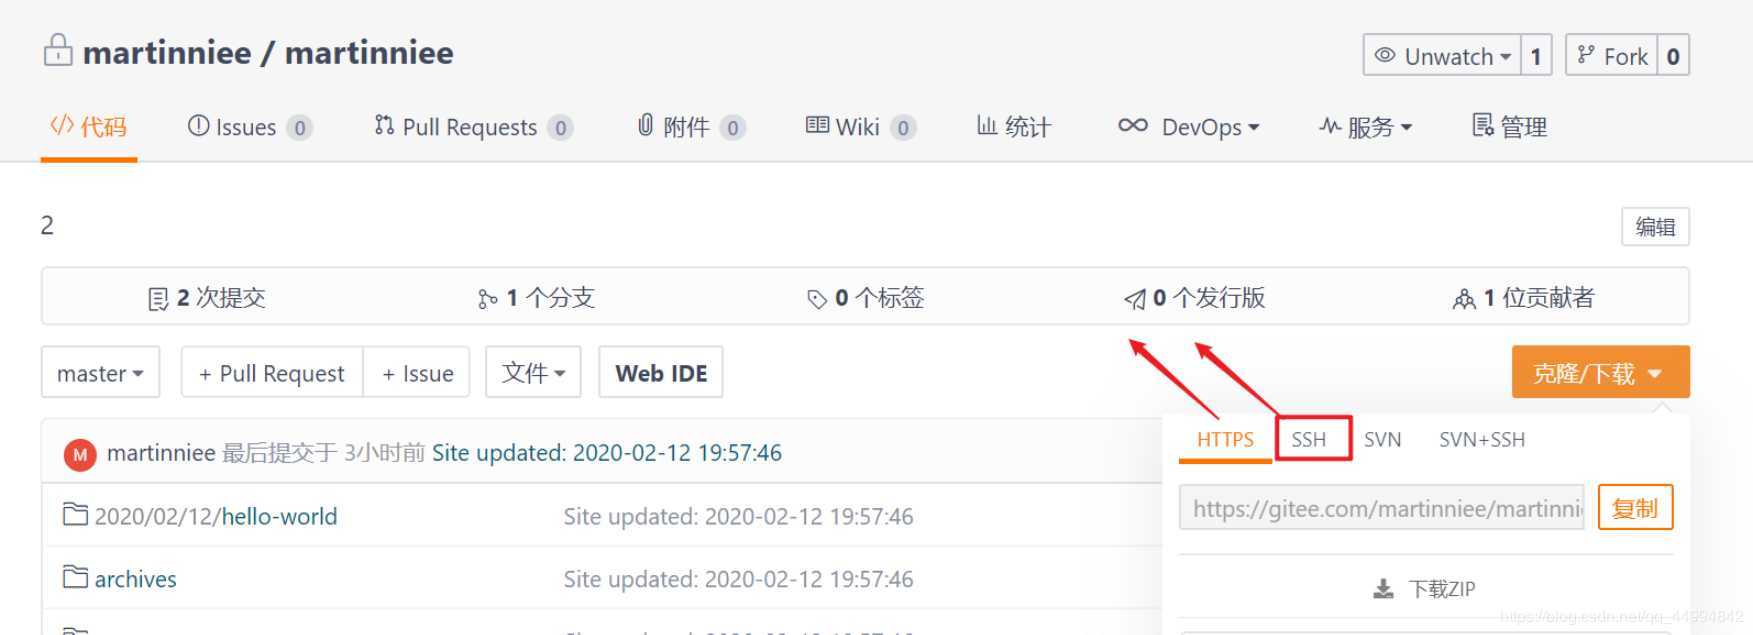Click the download icon beside 下载ZIP

pos(1383,589)
